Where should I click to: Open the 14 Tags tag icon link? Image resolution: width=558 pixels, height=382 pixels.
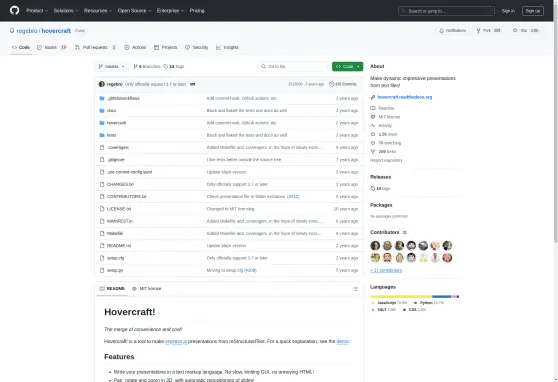point(174,67)
